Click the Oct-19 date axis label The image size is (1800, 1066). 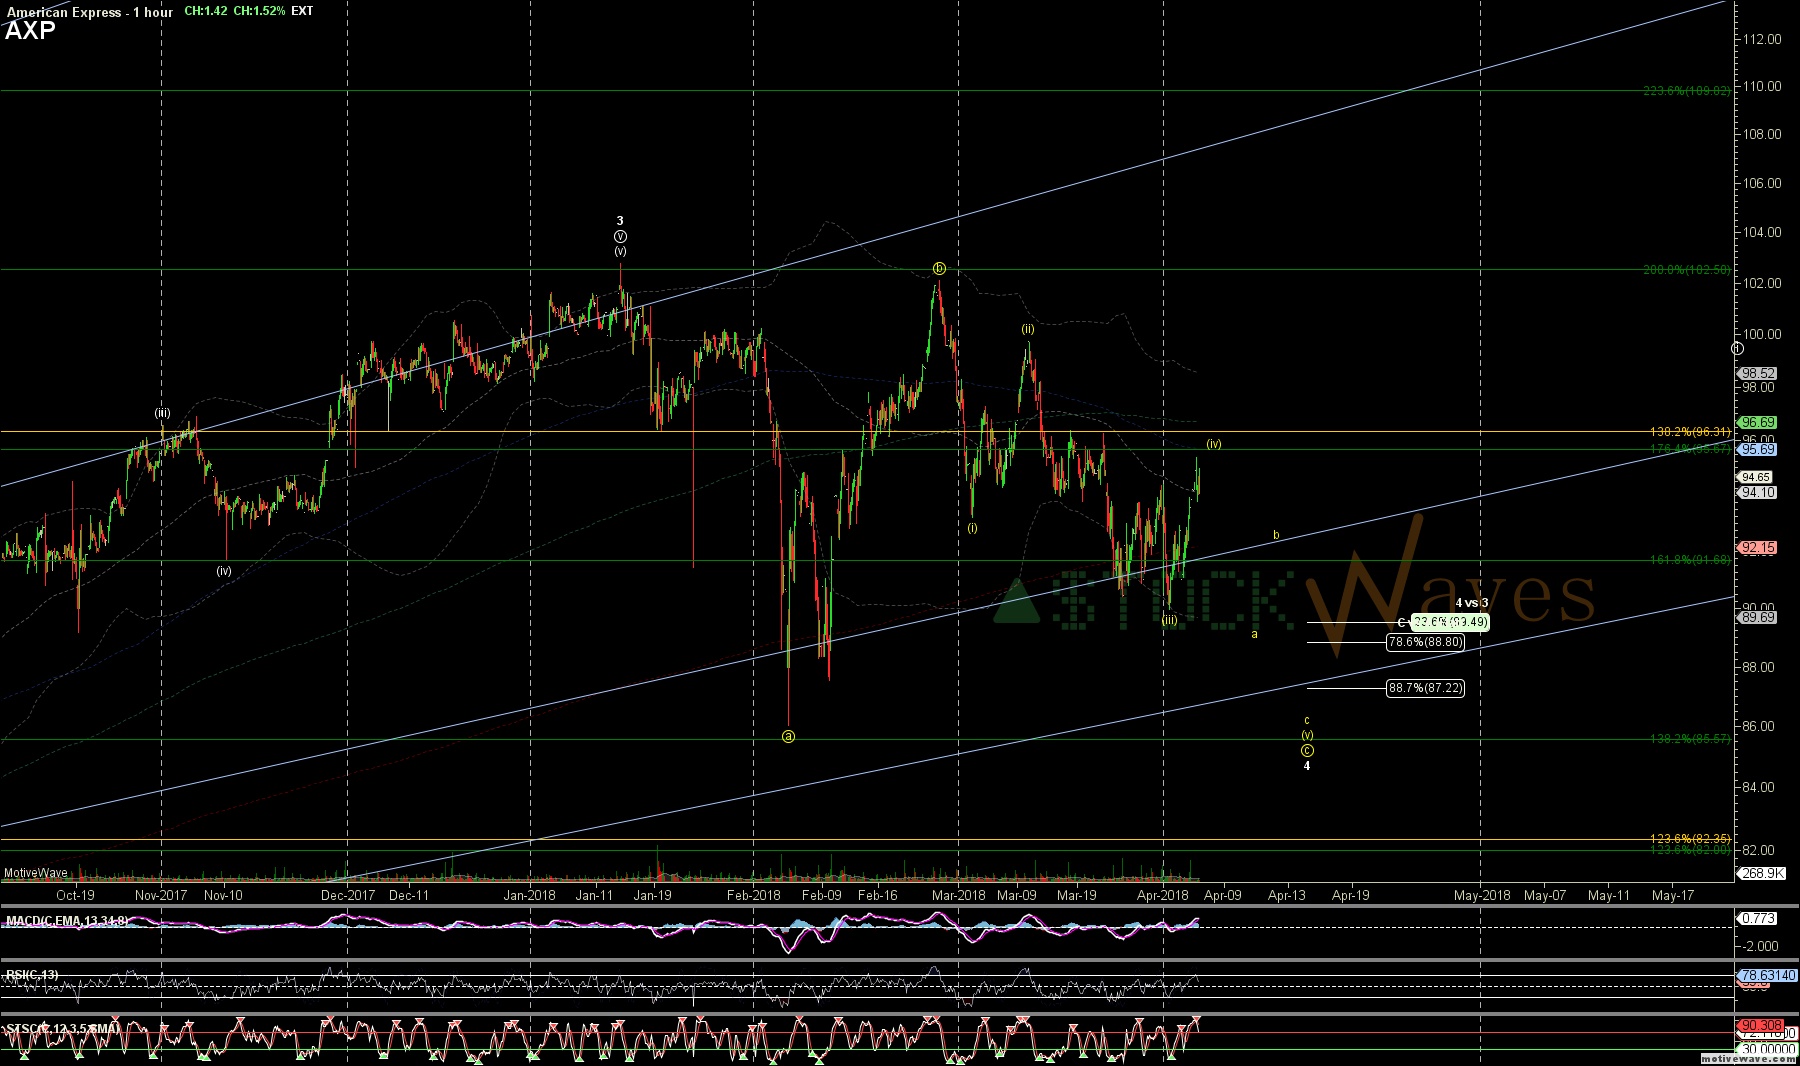tap(76, 895)
